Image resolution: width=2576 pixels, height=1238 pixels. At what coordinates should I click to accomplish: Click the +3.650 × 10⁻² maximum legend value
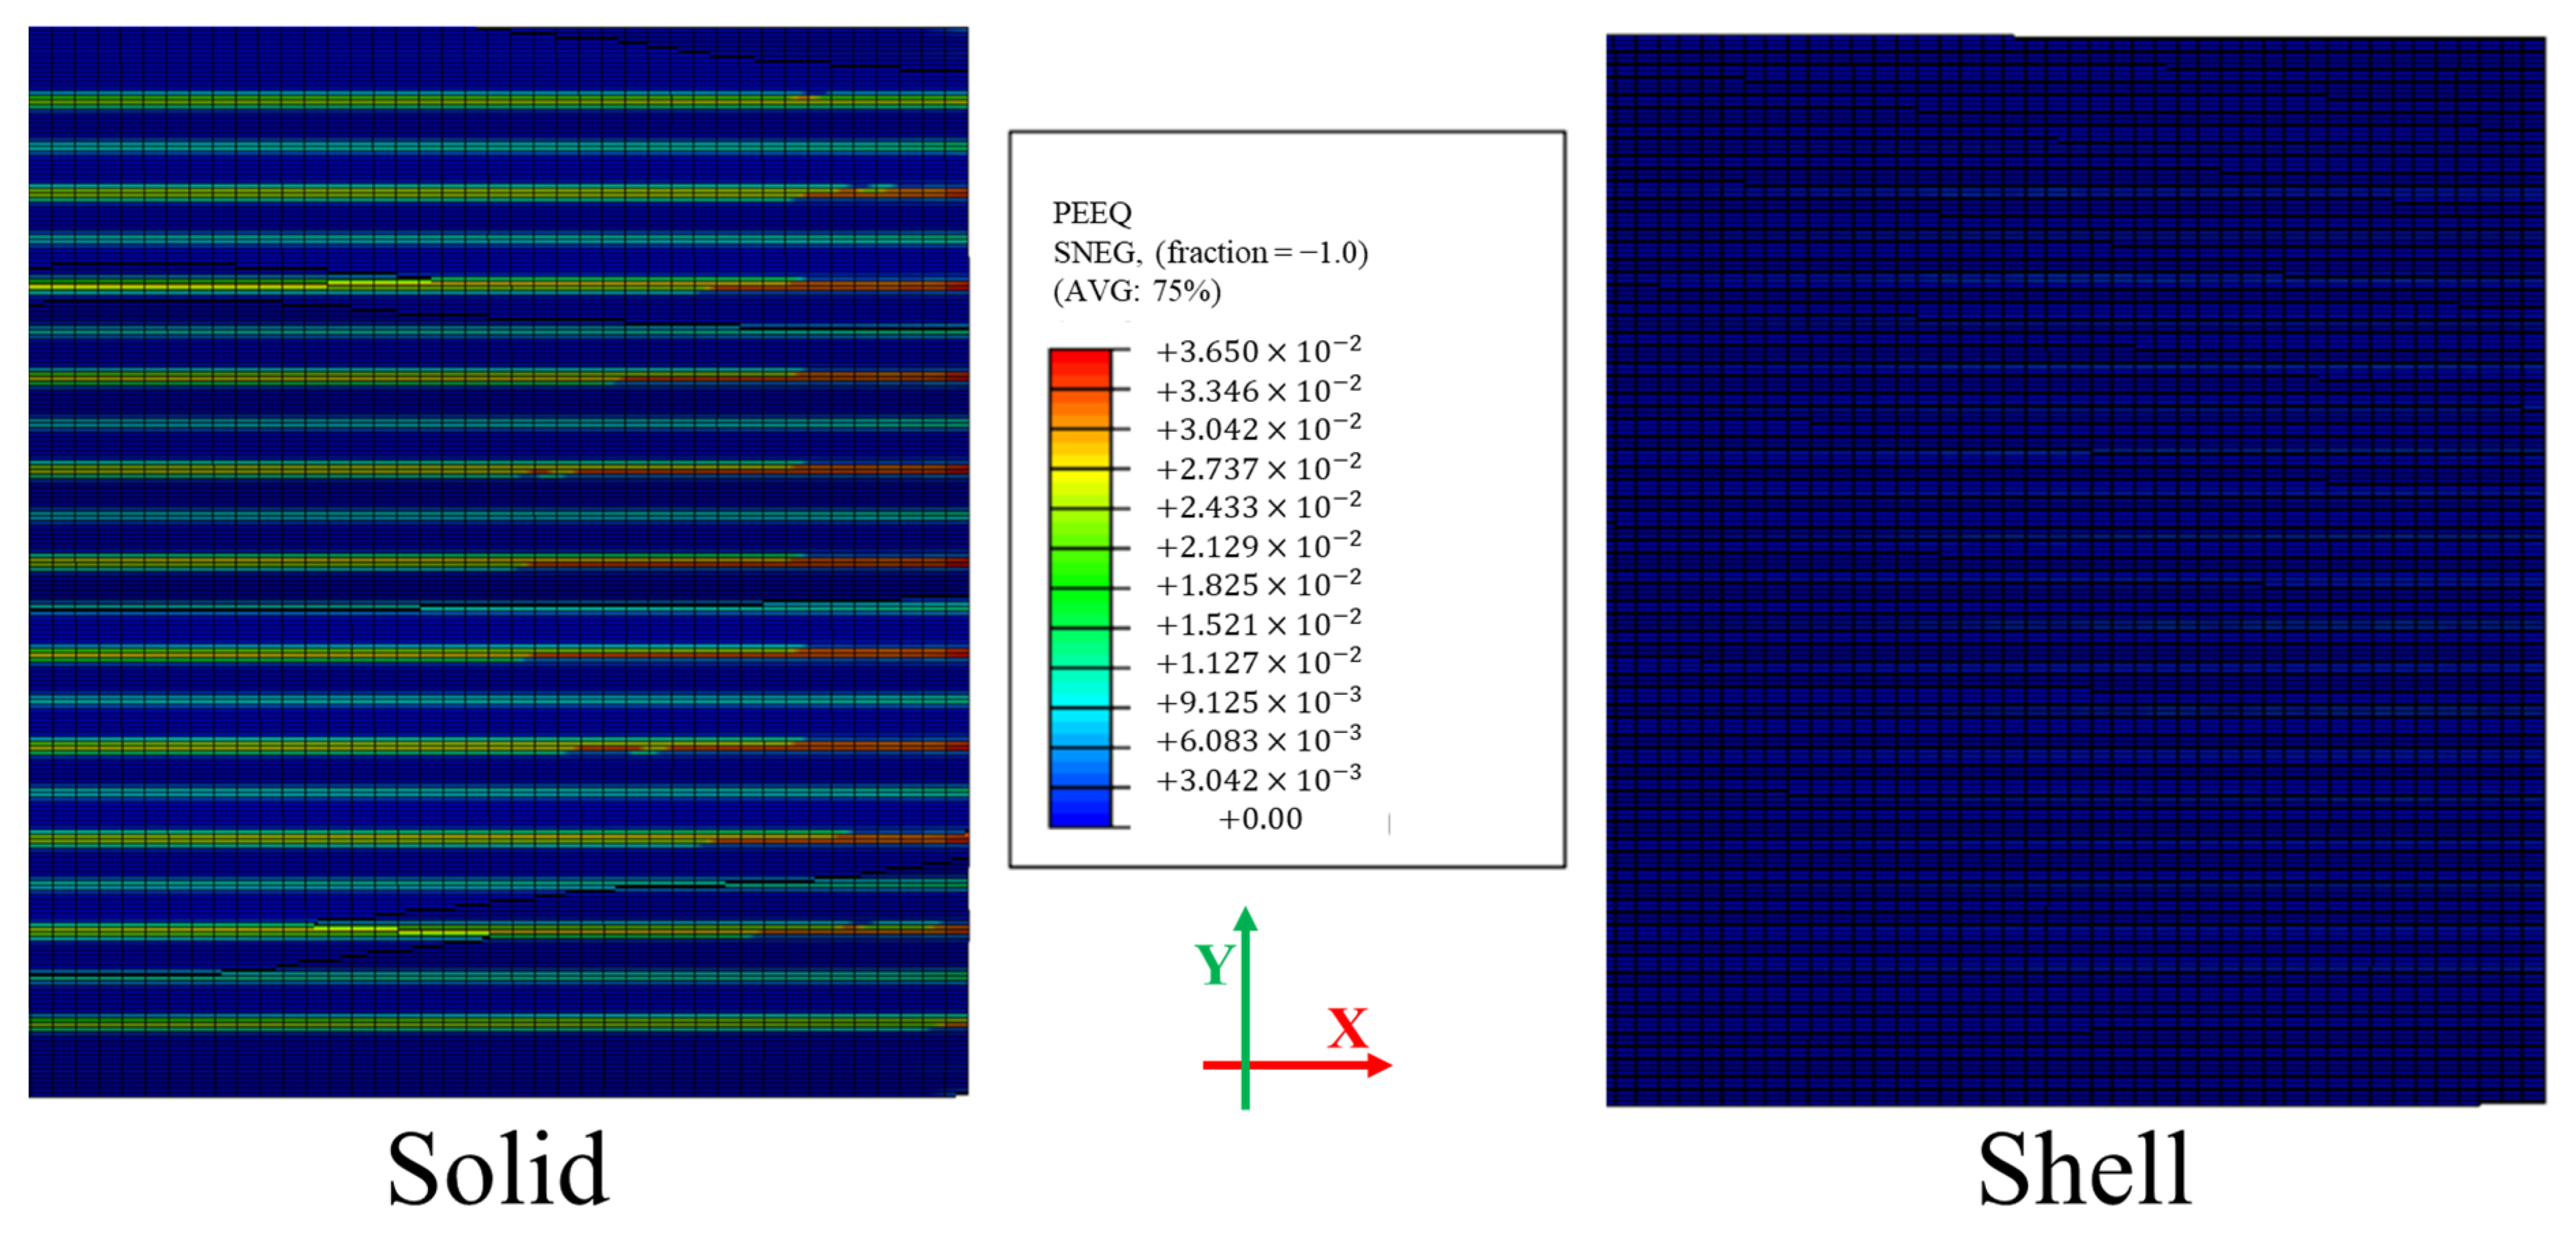point(1258,351)
